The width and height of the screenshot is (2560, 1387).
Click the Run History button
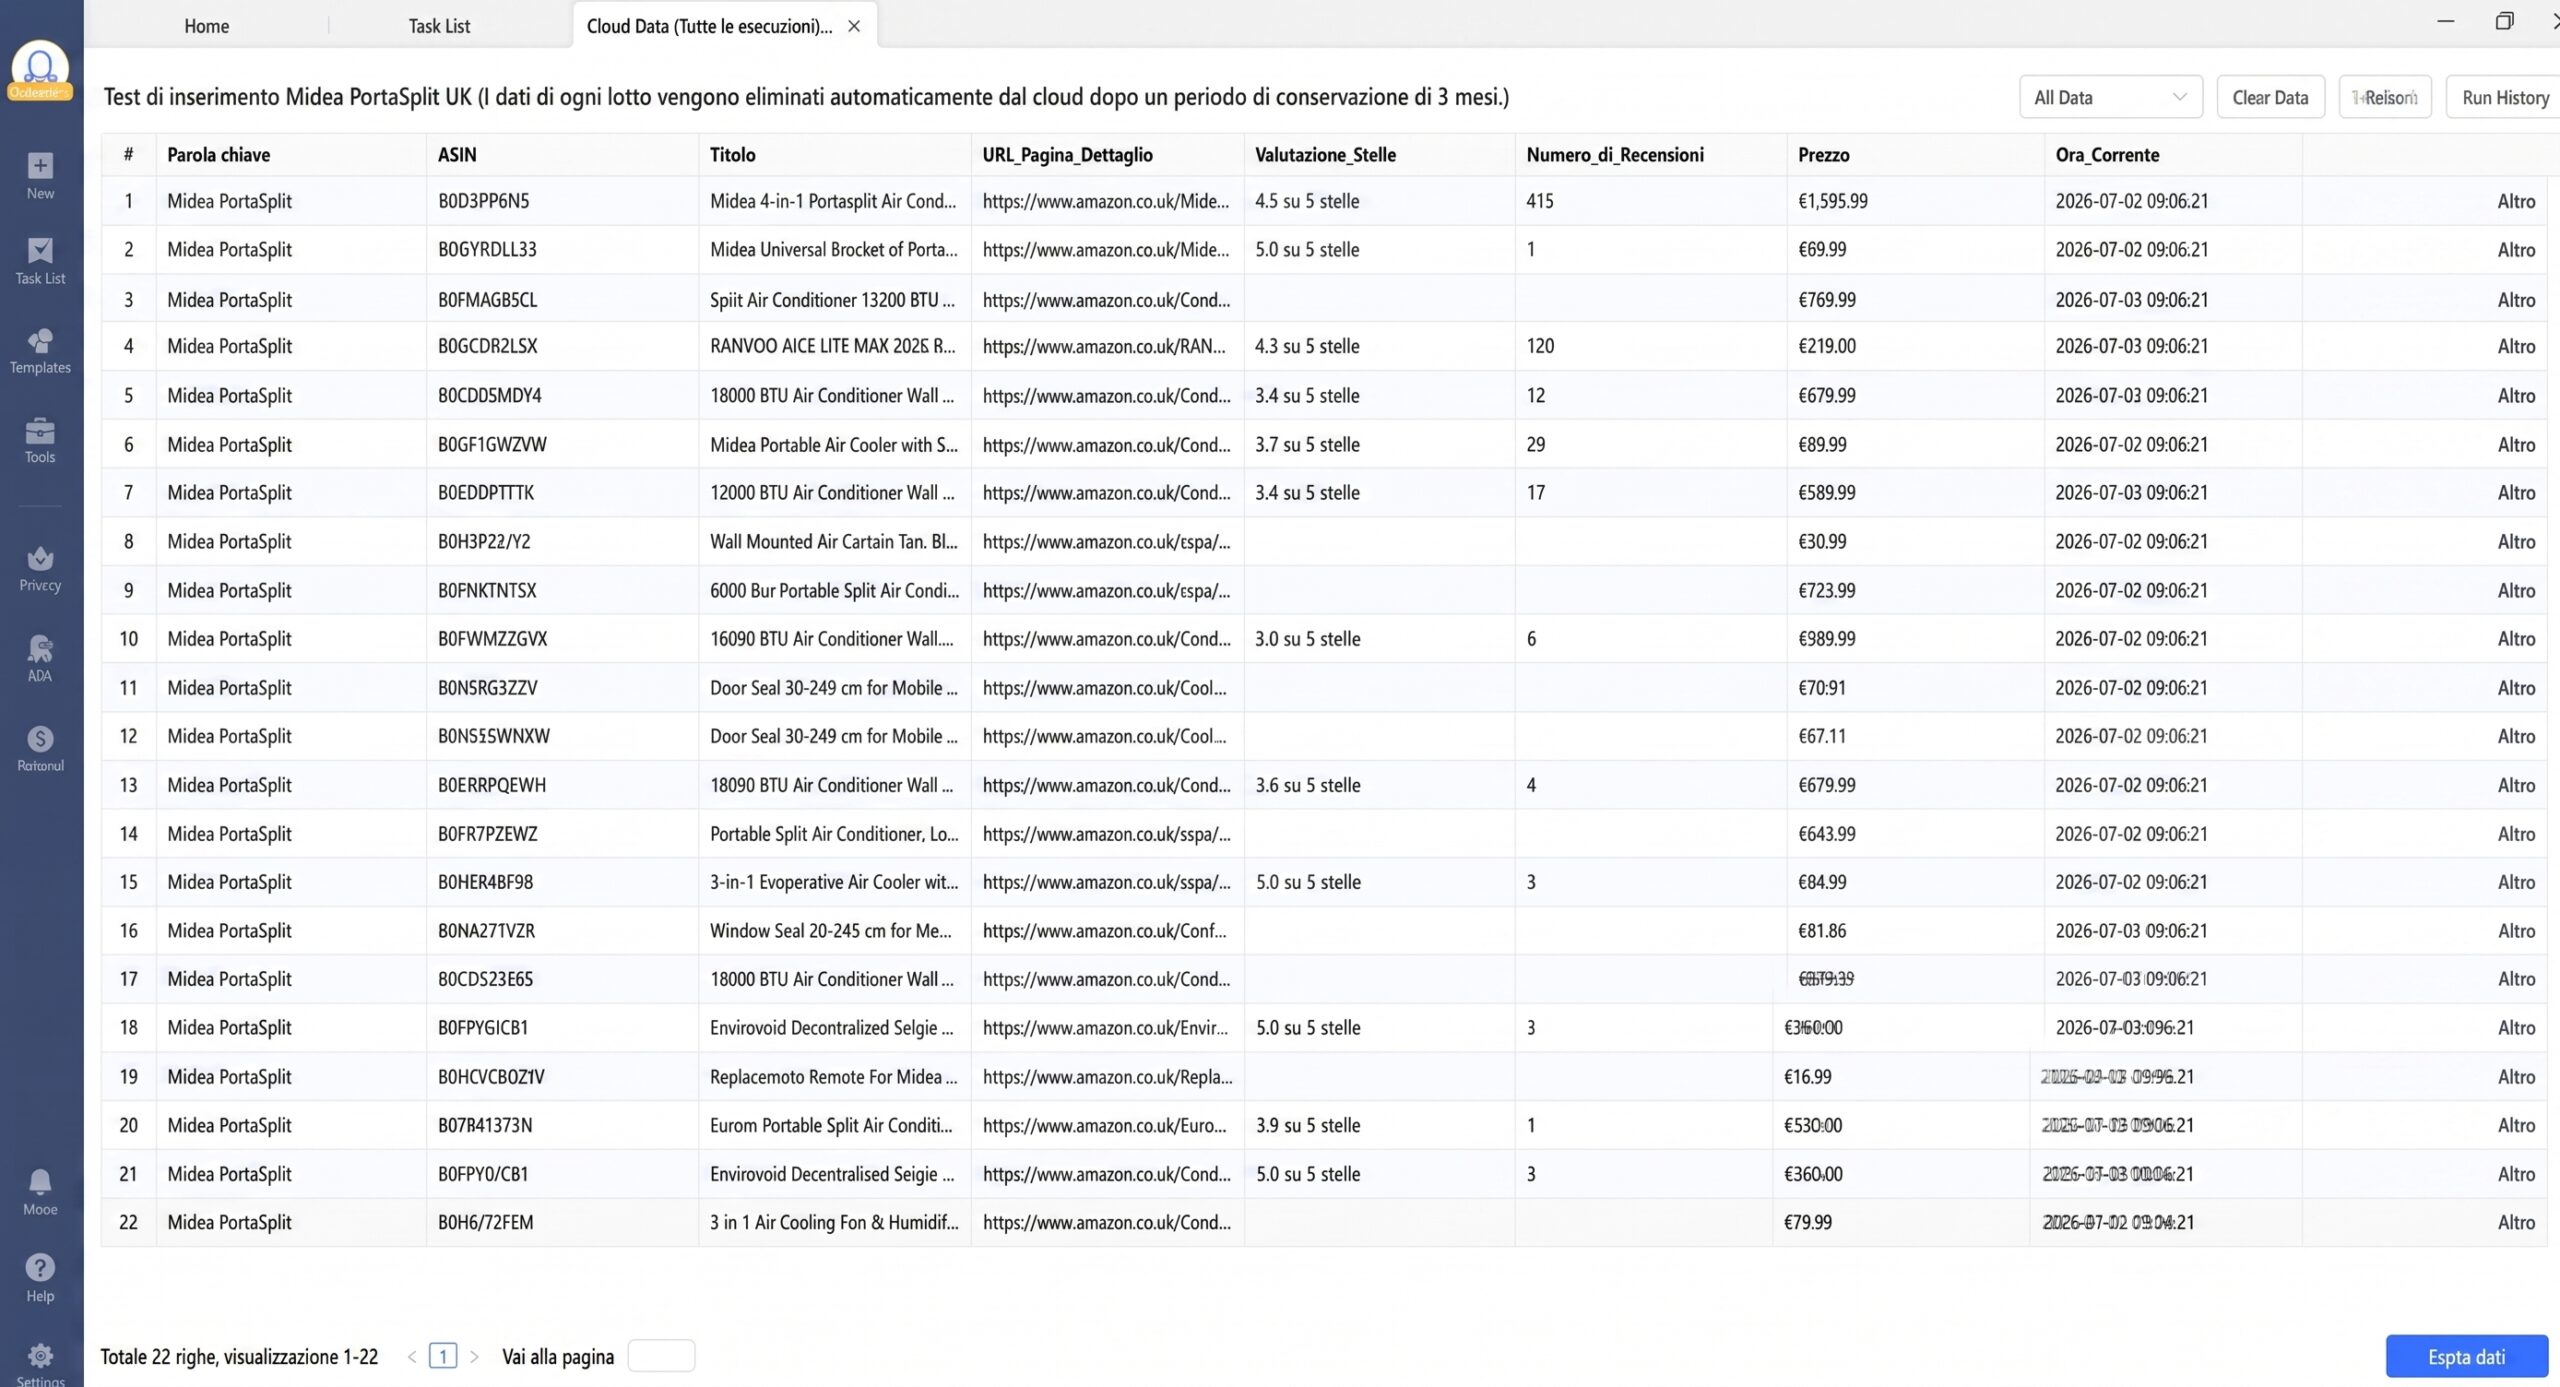click(x=2505, y=97)
